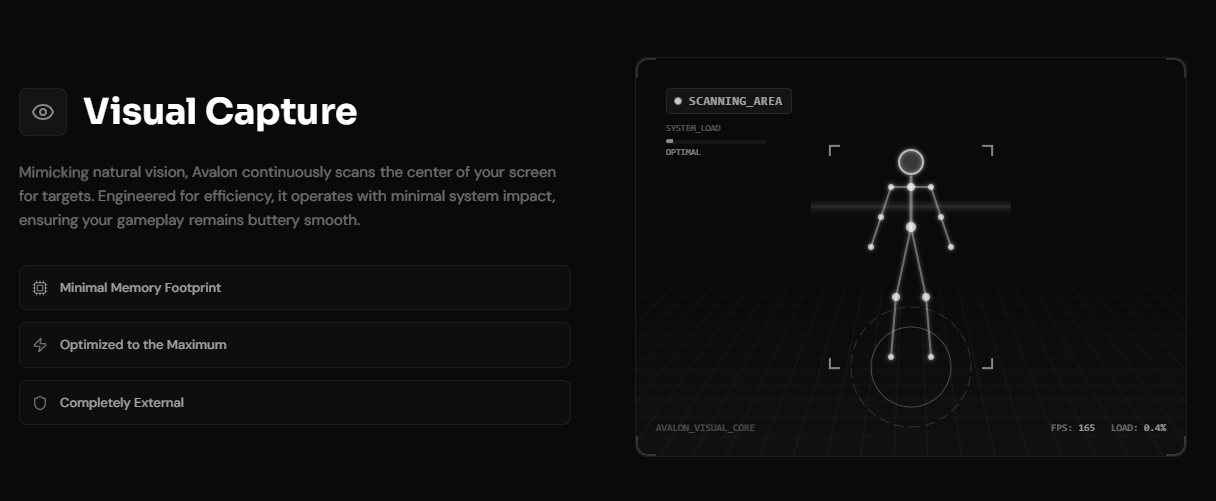This screenshot has height=501, width=1216.
Task: Click the chip icon for Minimal Memory Footprint
Action: click(x=40, y=288)
